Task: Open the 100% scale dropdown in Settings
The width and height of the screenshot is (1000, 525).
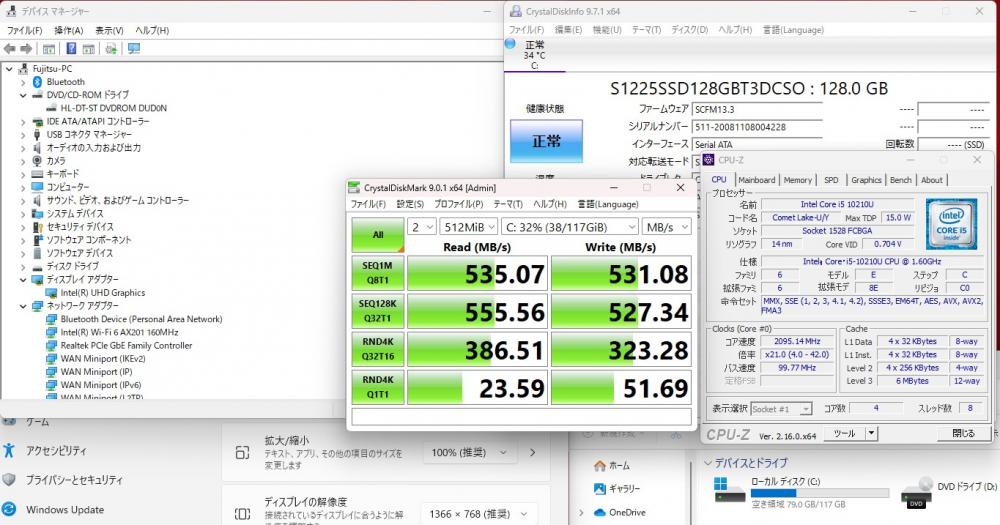Action: [x=468, y=453]
